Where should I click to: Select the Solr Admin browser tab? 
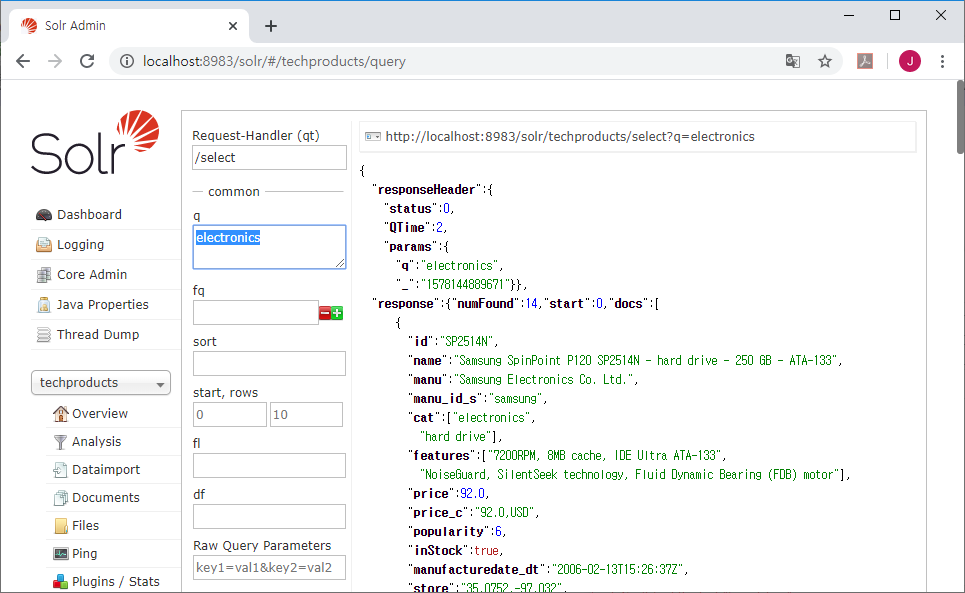click(x=129, y=26)
